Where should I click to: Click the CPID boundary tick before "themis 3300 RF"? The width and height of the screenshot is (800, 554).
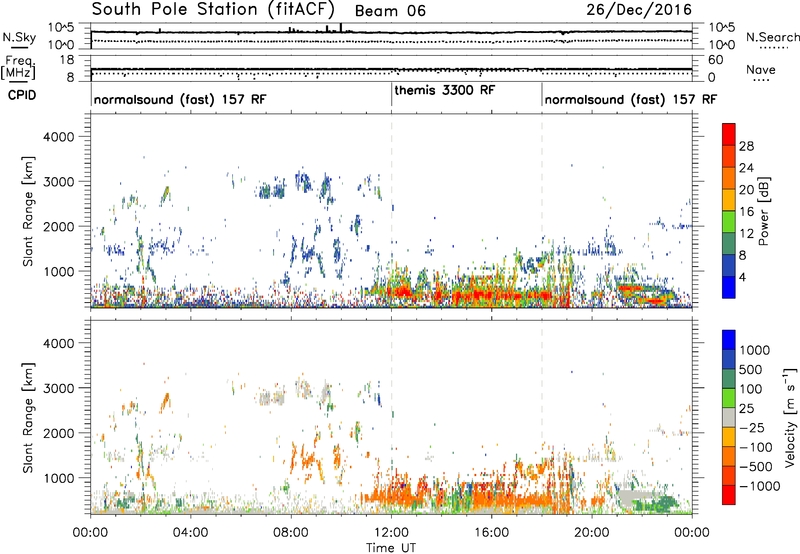(x=391, y=94)
